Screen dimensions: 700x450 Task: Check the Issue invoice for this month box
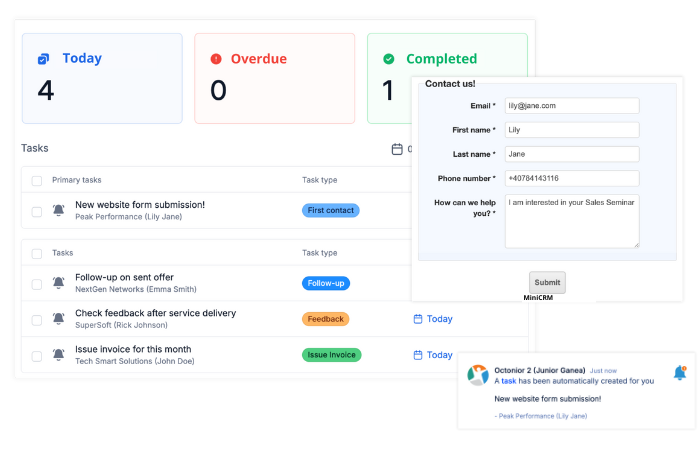(x=37, y=355)
